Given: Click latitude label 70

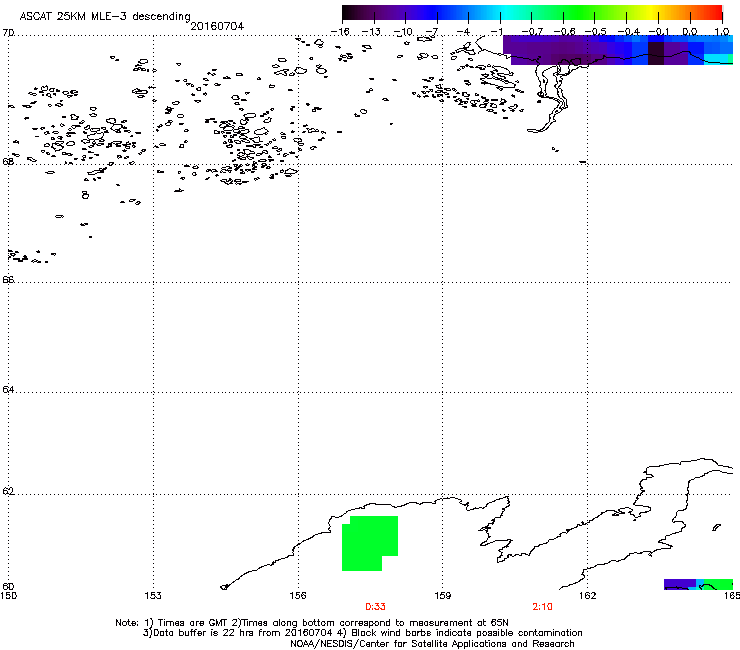Looking at the screenshot, I should 8,33.
